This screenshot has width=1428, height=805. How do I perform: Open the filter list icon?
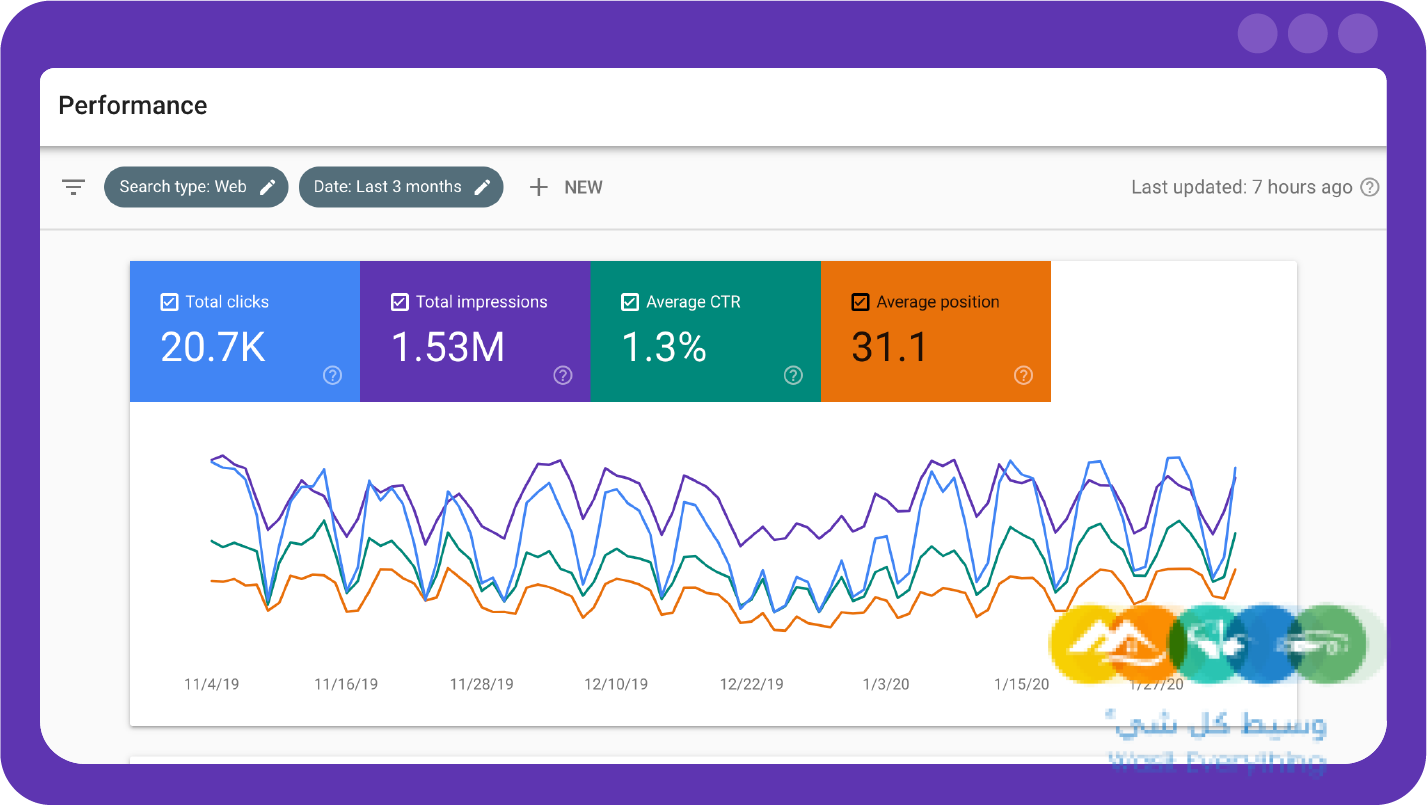click(x=73, y=187)
